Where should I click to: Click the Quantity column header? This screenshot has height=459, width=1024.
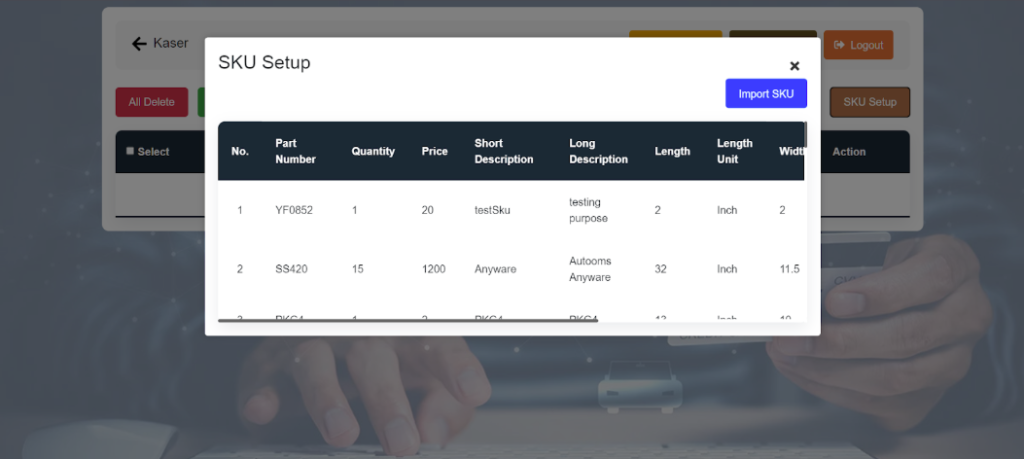[373, 151]
